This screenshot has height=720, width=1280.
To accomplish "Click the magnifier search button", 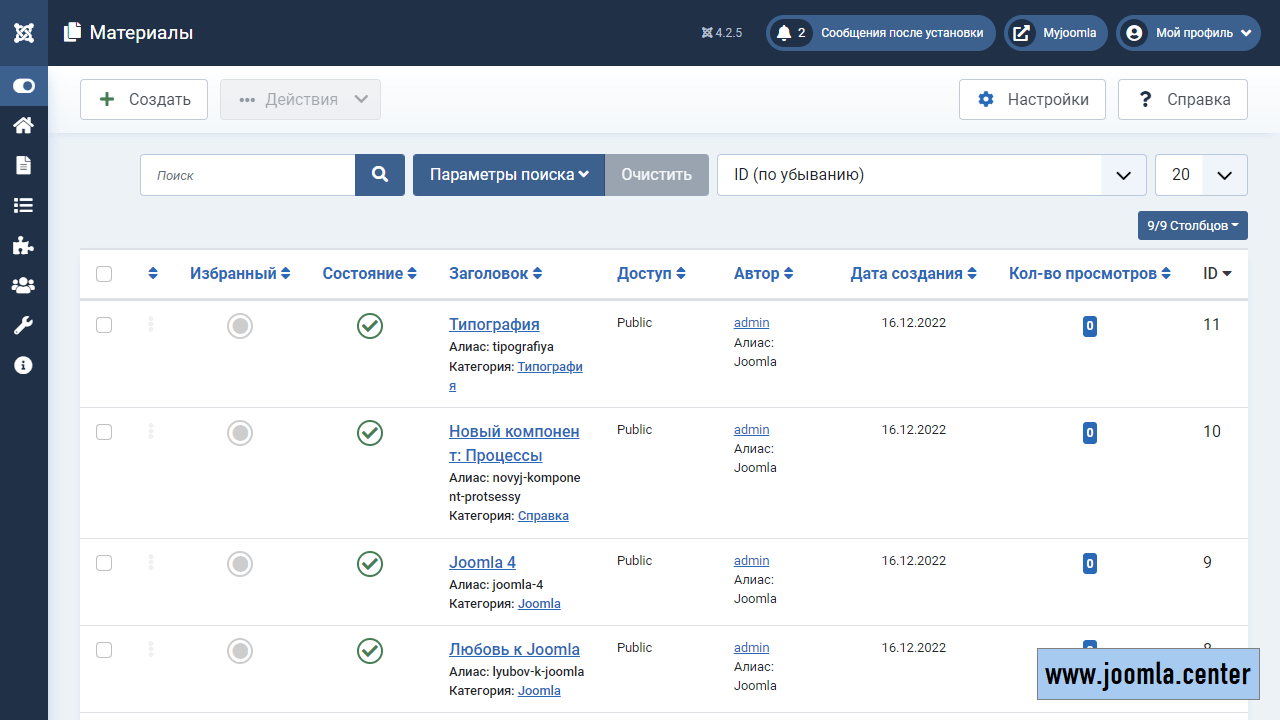I will point(380,175).
